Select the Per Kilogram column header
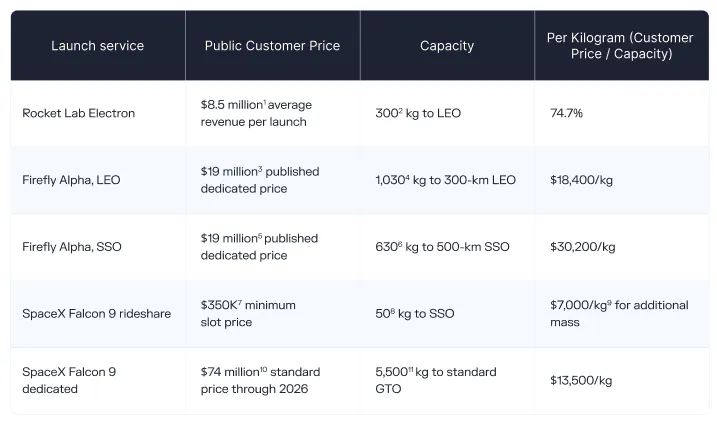The image size is (717, 421). pyautogui.click(x=621, y=46)
